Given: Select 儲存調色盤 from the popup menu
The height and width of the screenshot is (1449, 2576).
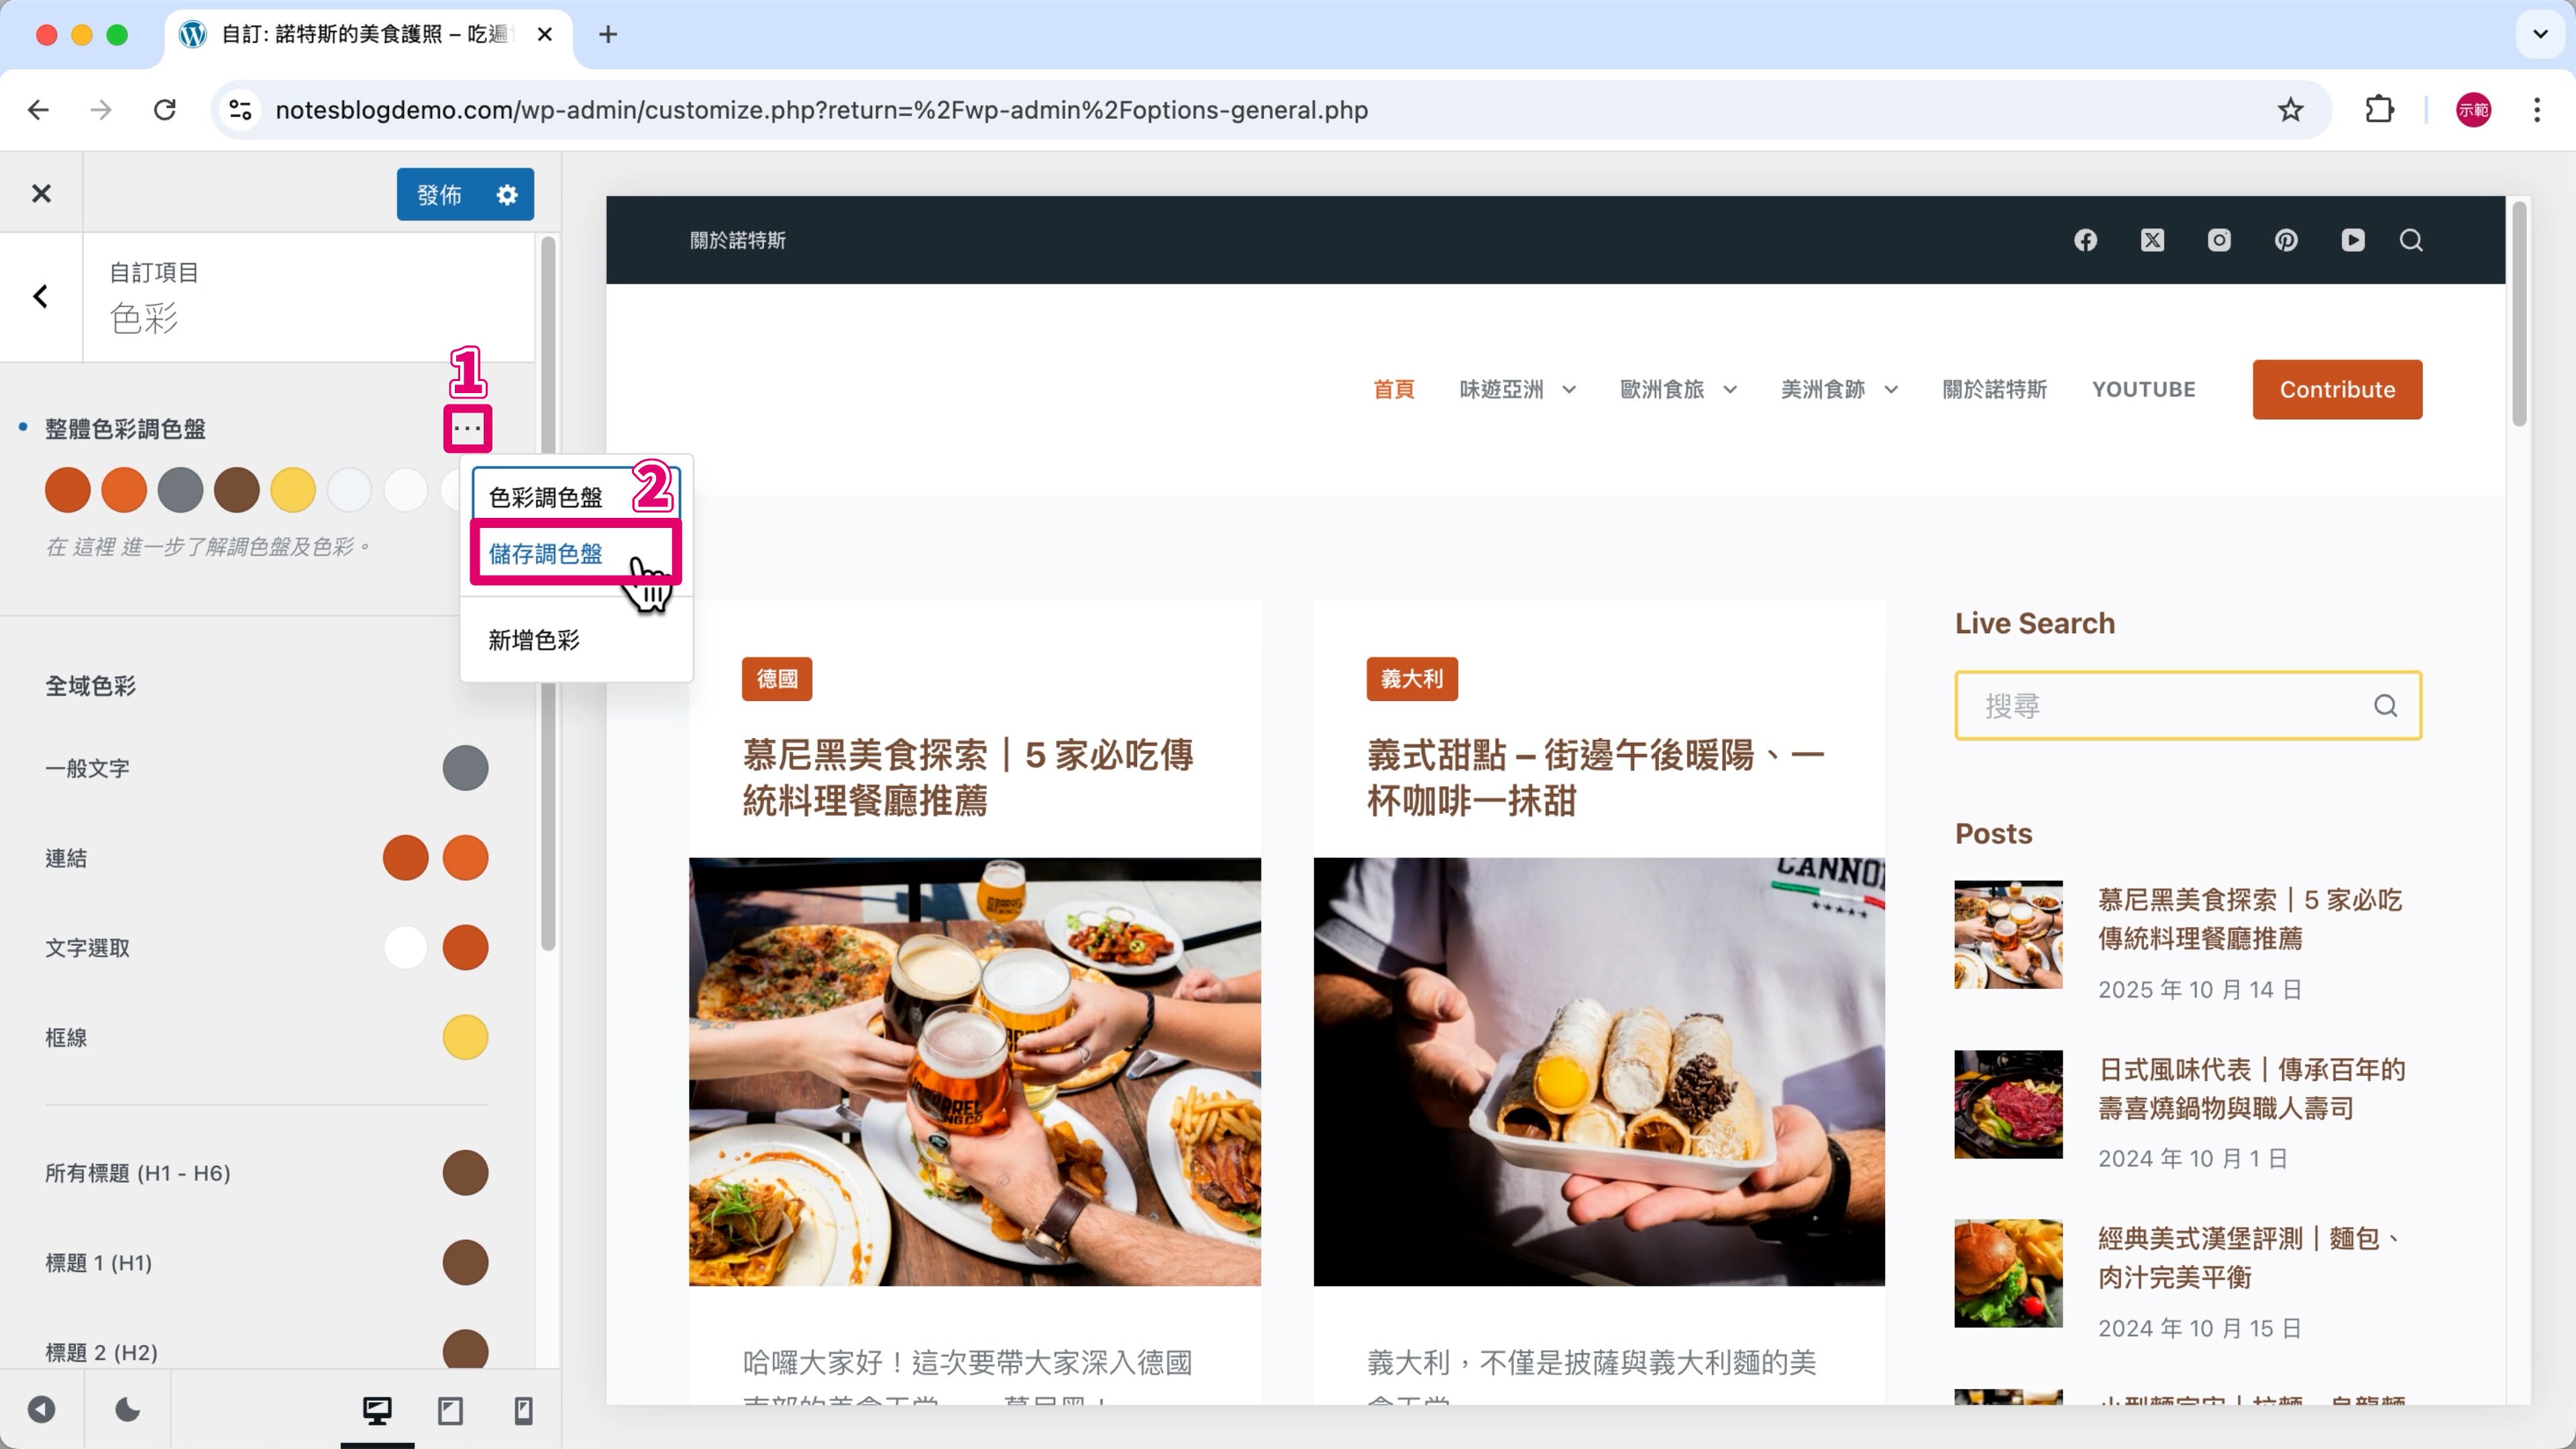Looking at the screenshot, I should (546, 553).
